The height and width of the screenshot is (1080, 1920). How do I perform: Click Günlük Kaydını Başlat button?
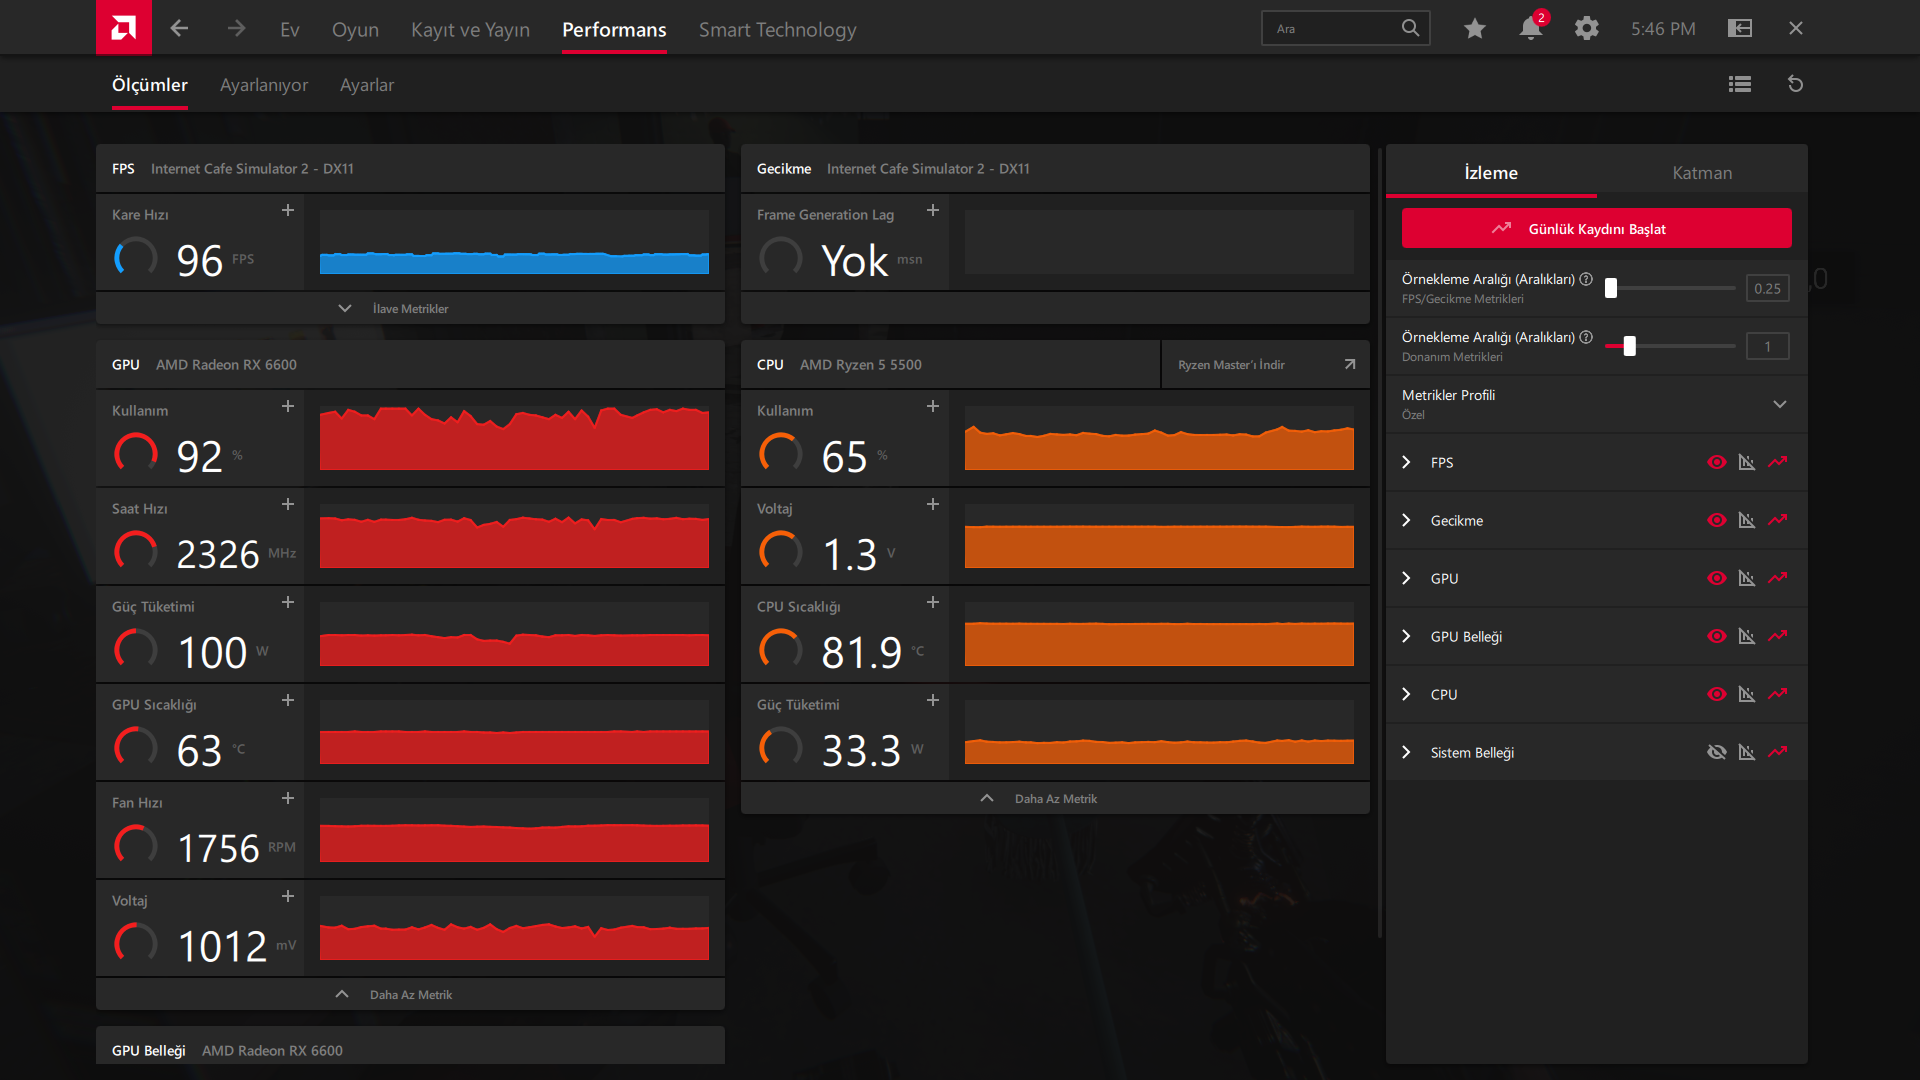[x=1596, y=229]
